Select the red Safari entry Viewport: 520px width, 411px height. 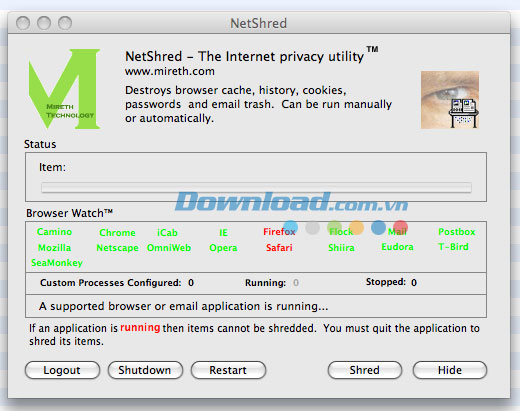click(279, 248)
